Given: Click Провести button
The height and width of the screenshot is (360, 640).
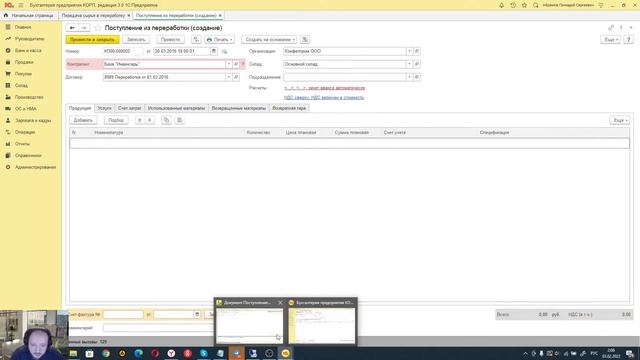Looking at the screenshot, I should pos(170,40).
